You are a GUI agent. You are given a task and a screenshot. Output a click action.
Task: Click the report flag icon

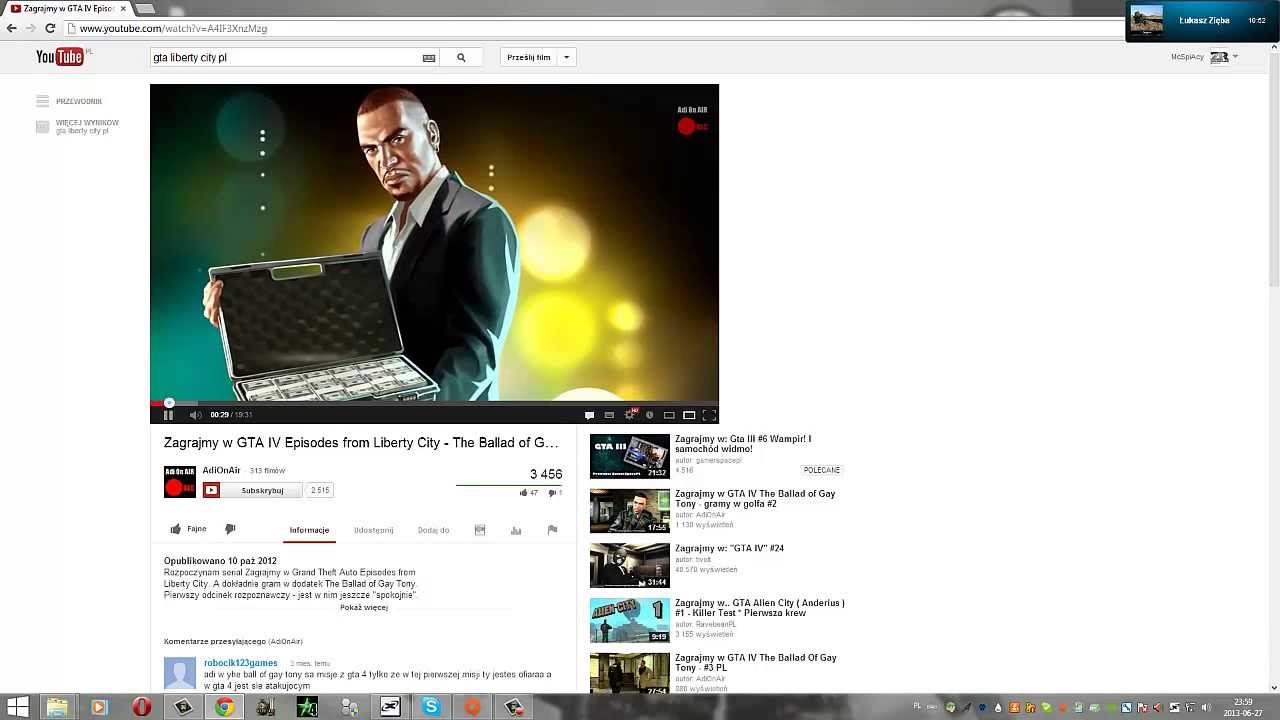[x=552, y=530]
